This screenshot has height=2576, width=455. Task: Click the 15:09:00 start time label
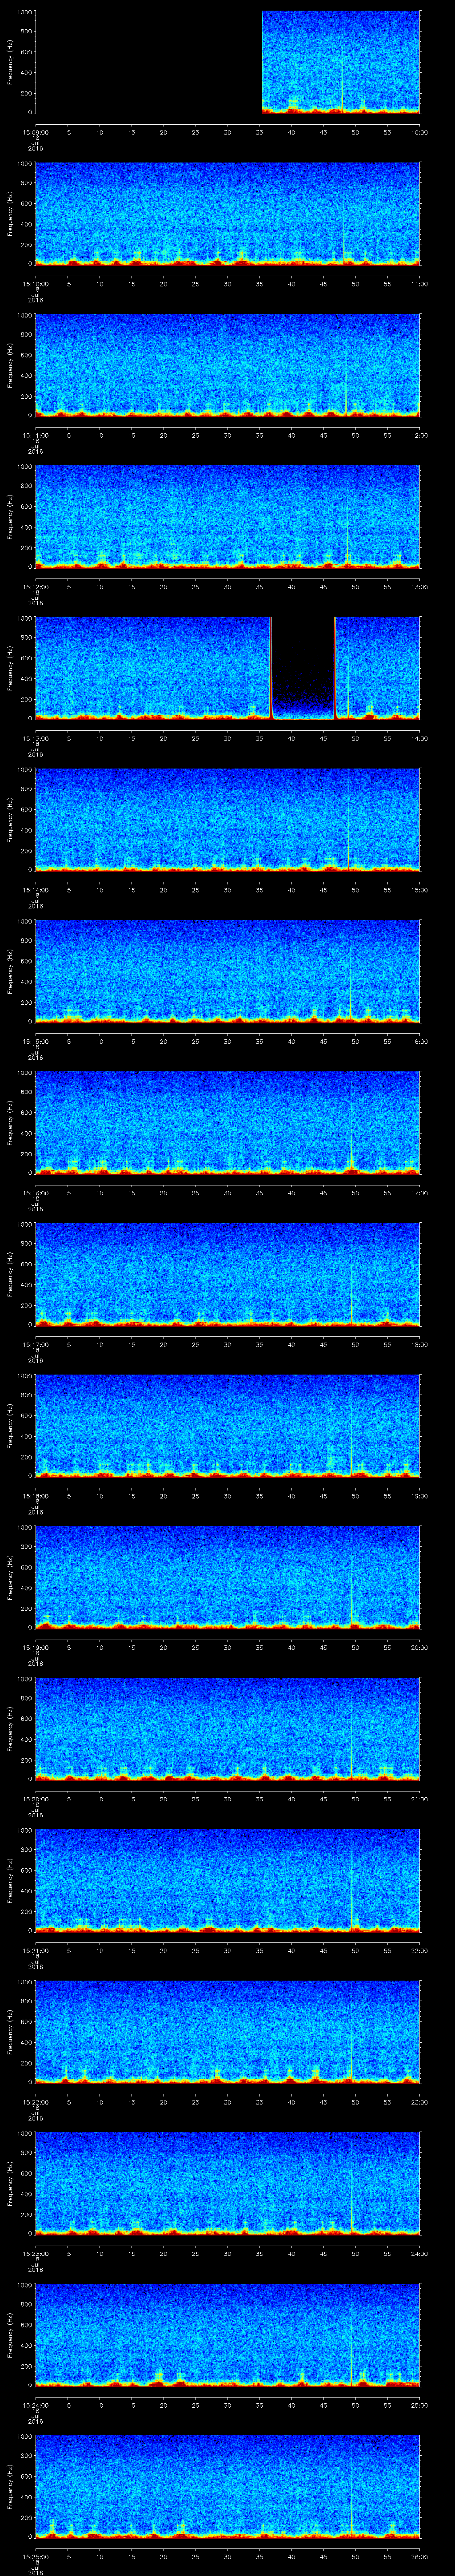[35, 132]
